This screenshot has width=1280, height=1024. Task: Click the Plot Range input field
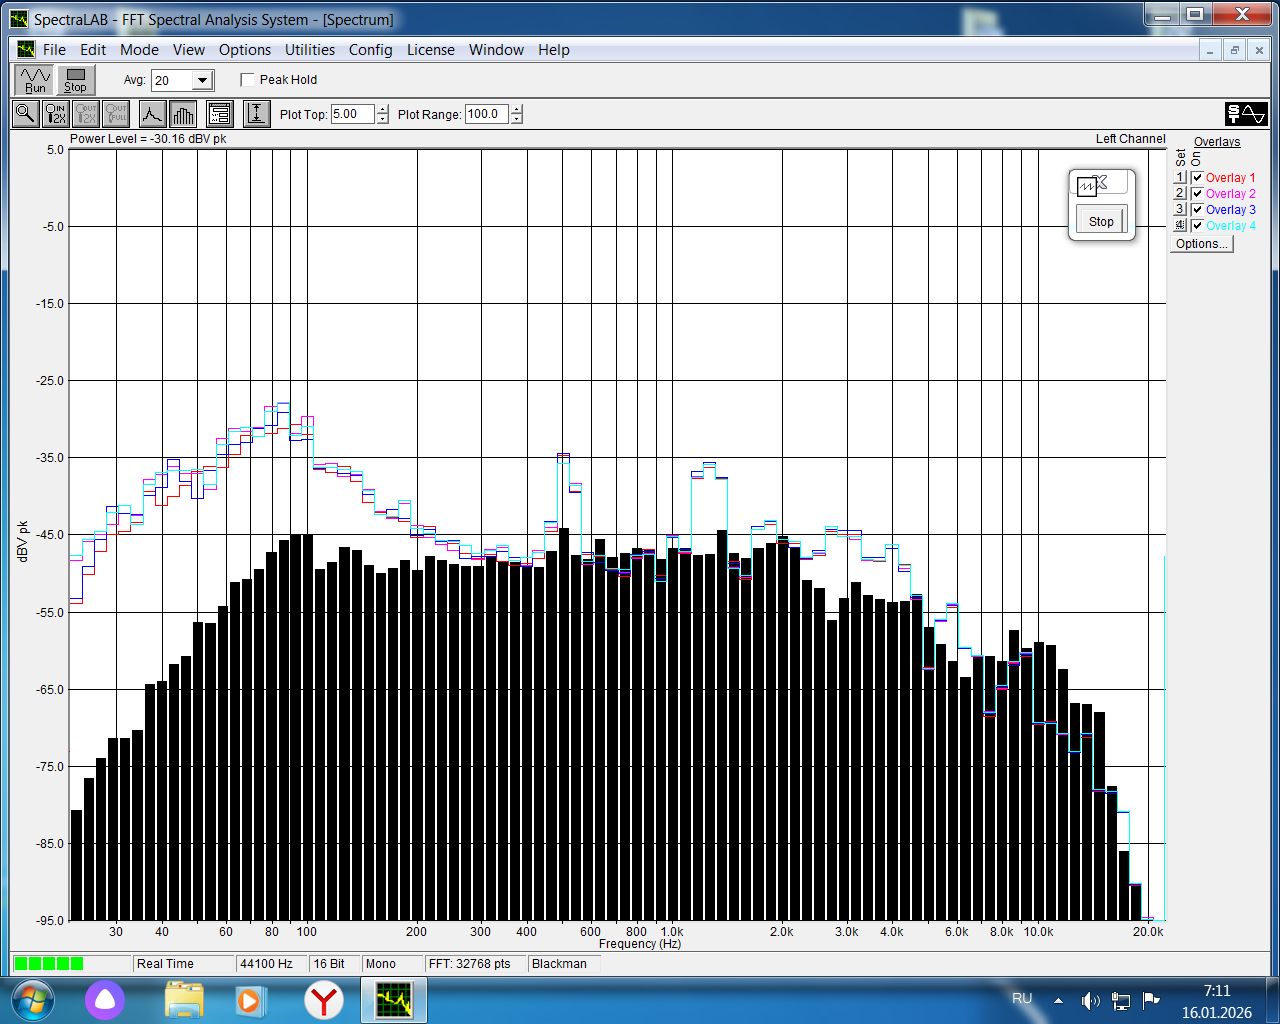coord(487,114)
